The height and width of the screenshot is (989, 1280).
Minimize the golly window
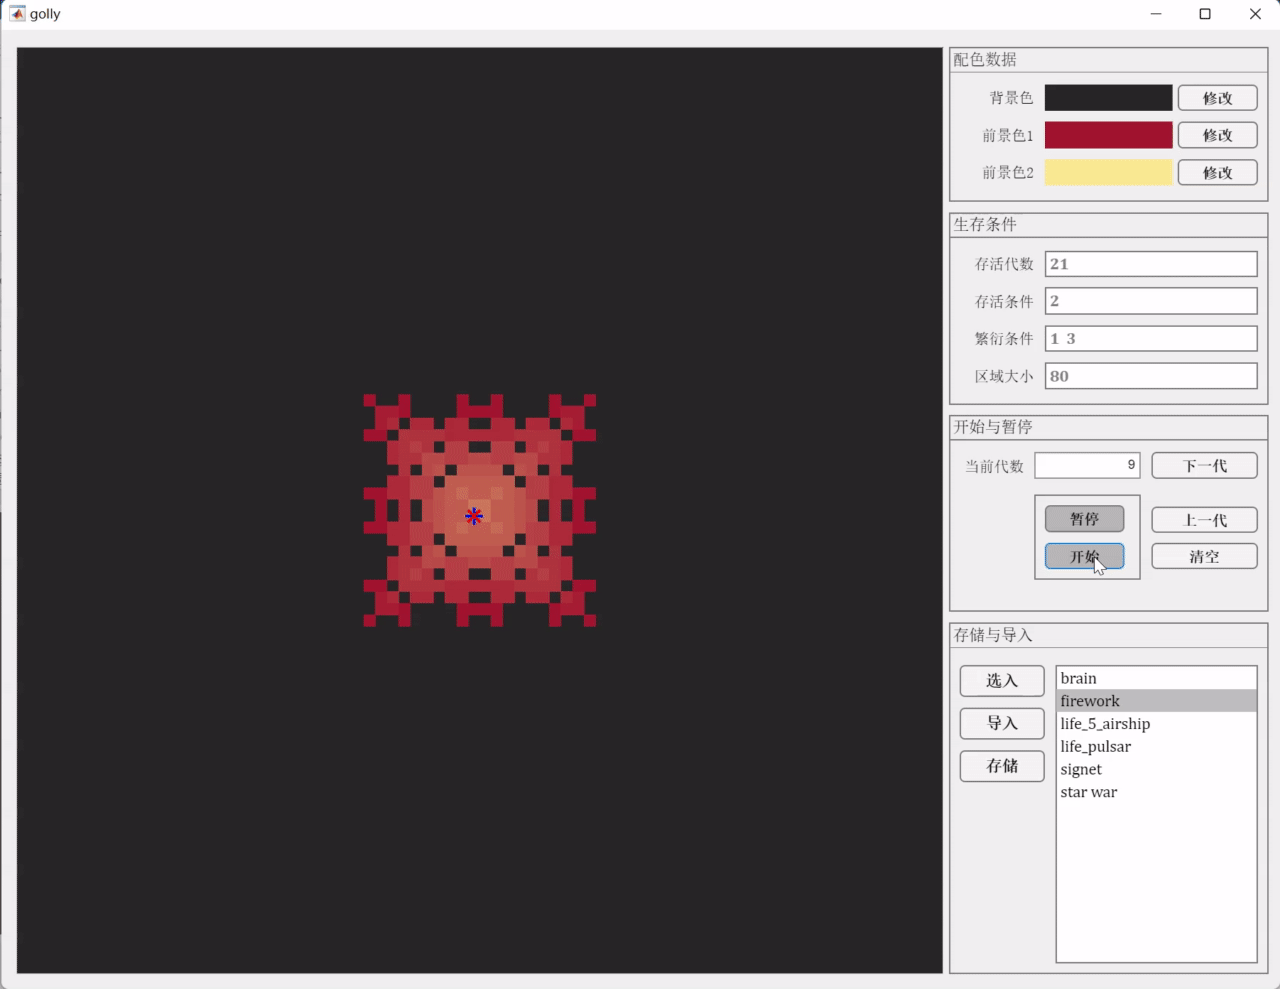(x=1157, y=14)
